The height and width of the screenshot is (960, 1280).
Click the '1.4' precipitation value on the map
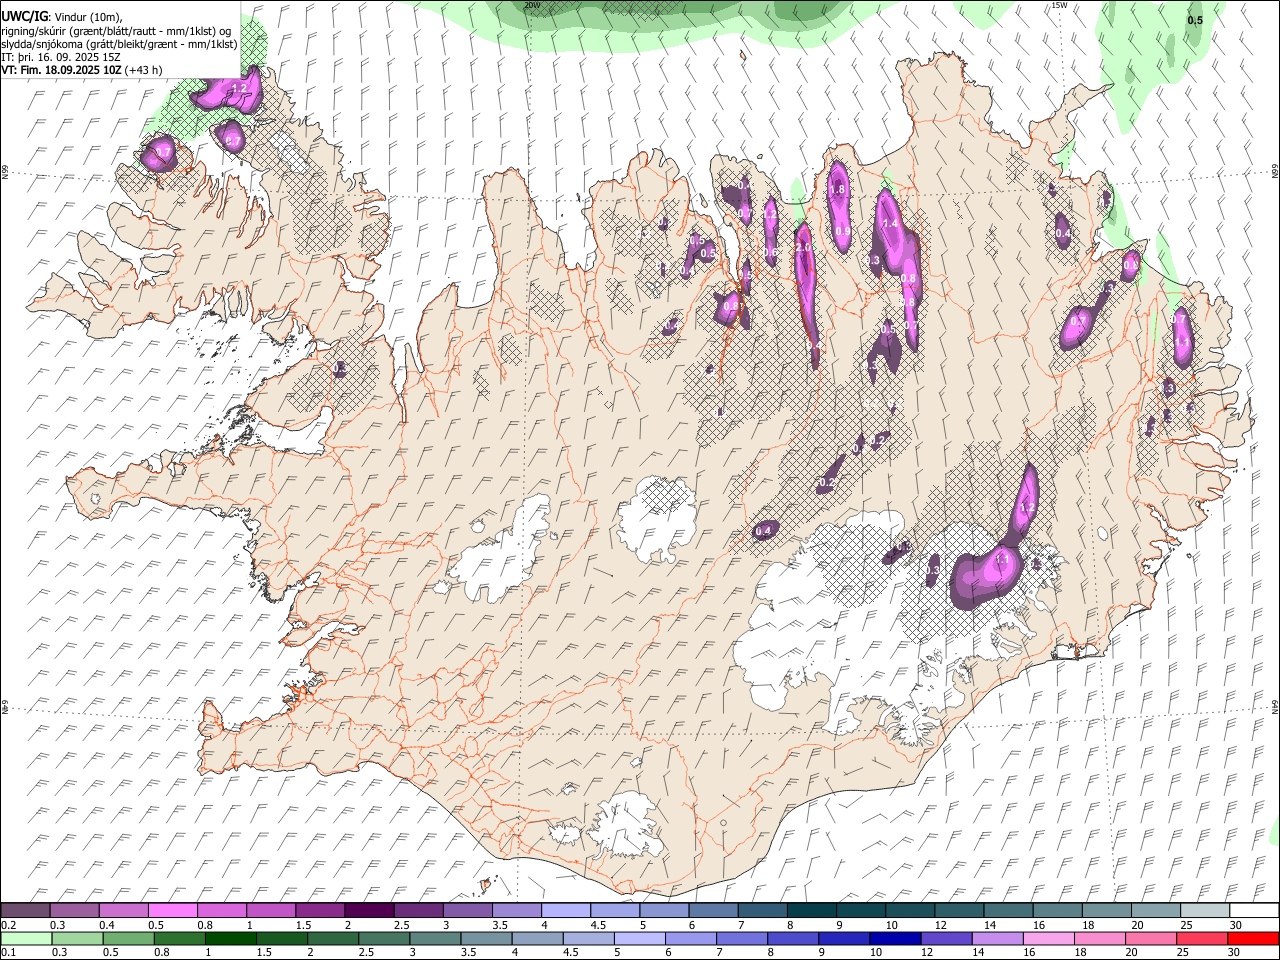click(x=890, y=224)
